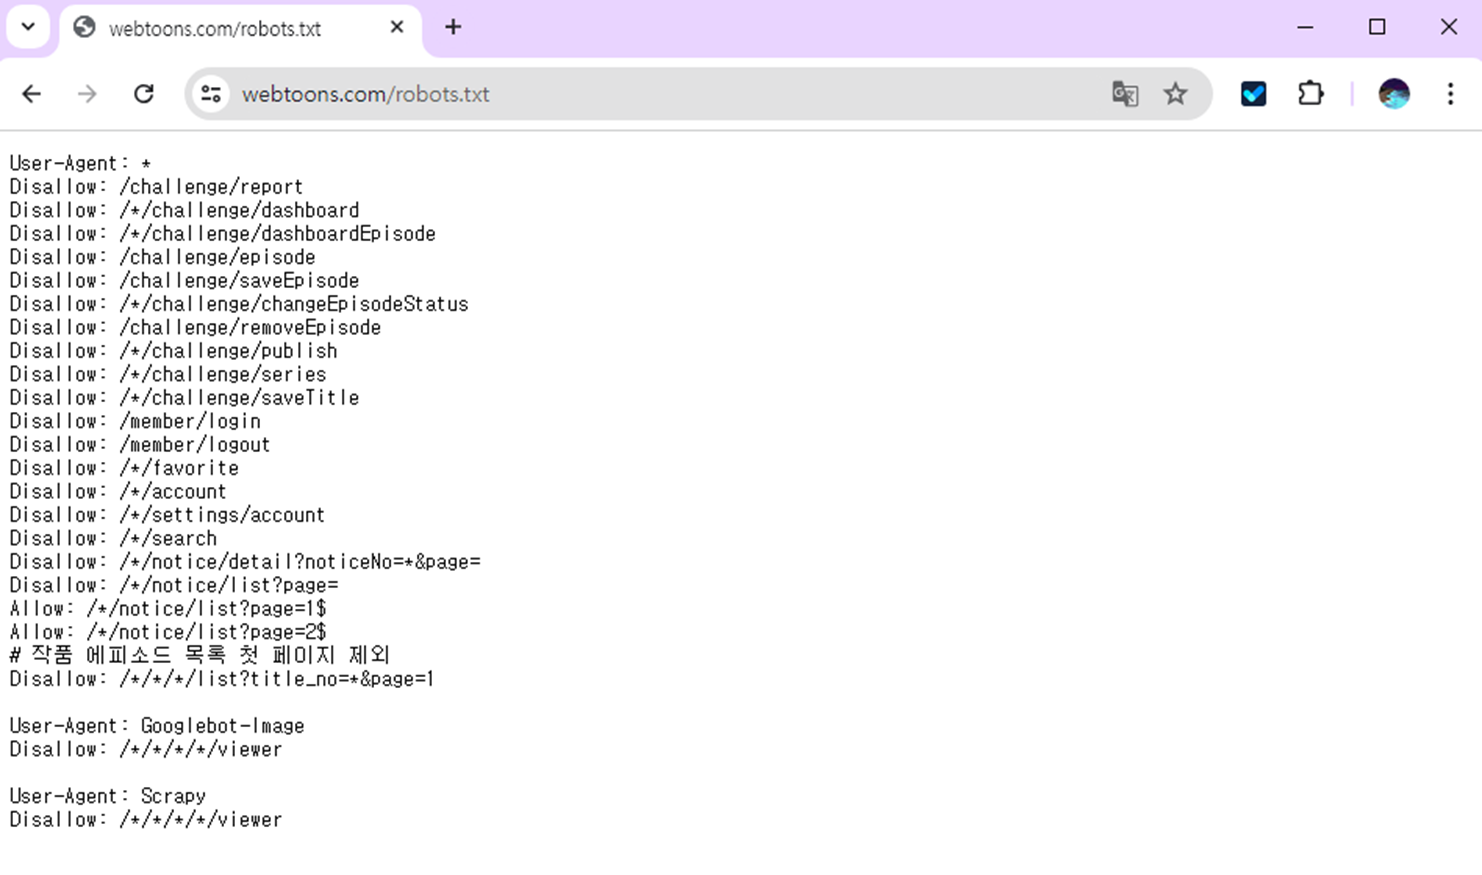Click 'Disallow: /*/challenge/publish' line
The width and height of the screenshot is (1482, 875).
(x=173, y=351)
